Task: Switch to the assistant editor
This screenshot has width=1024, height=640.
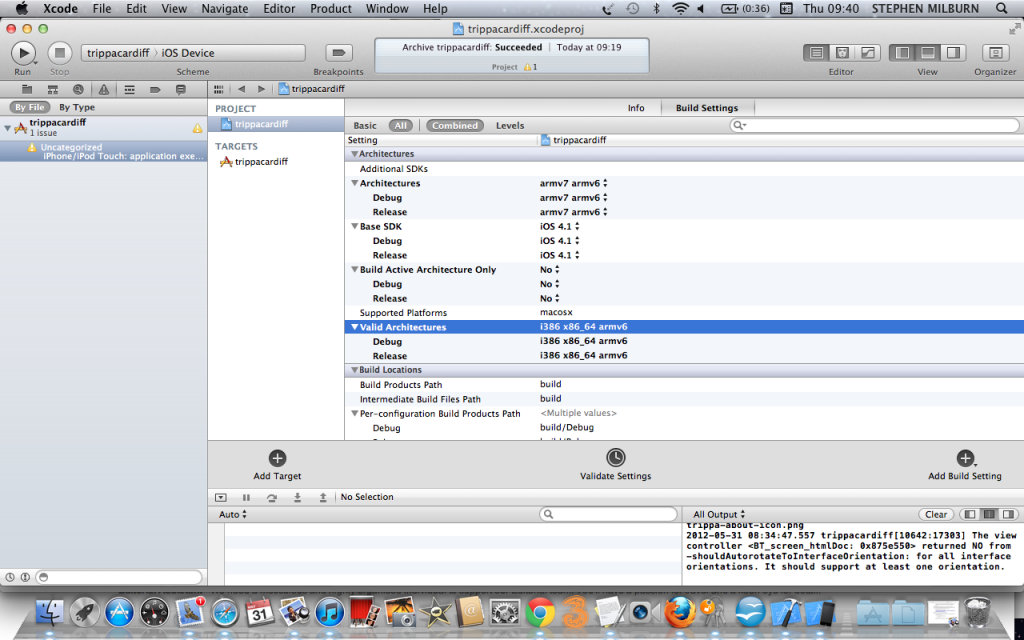Action: (x=842, y=53)
